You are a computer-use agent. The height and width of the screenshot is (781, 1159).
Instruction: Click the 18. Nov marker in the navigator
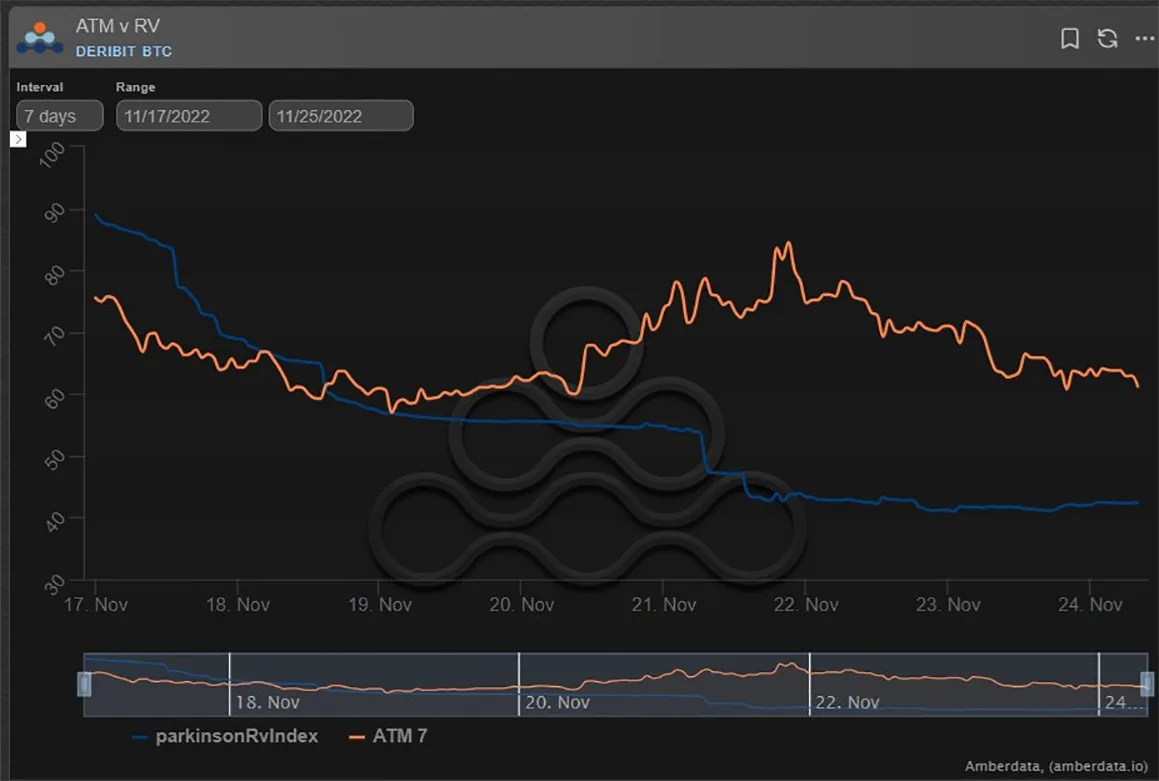(267, 702)
